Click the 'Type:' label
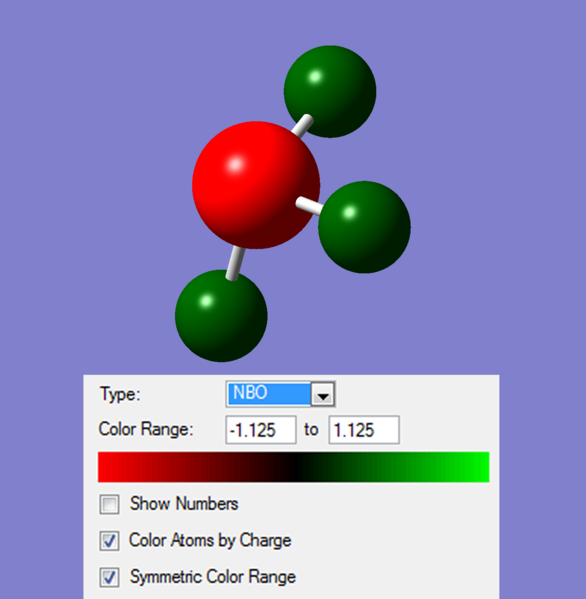 [x=120, y=394]
